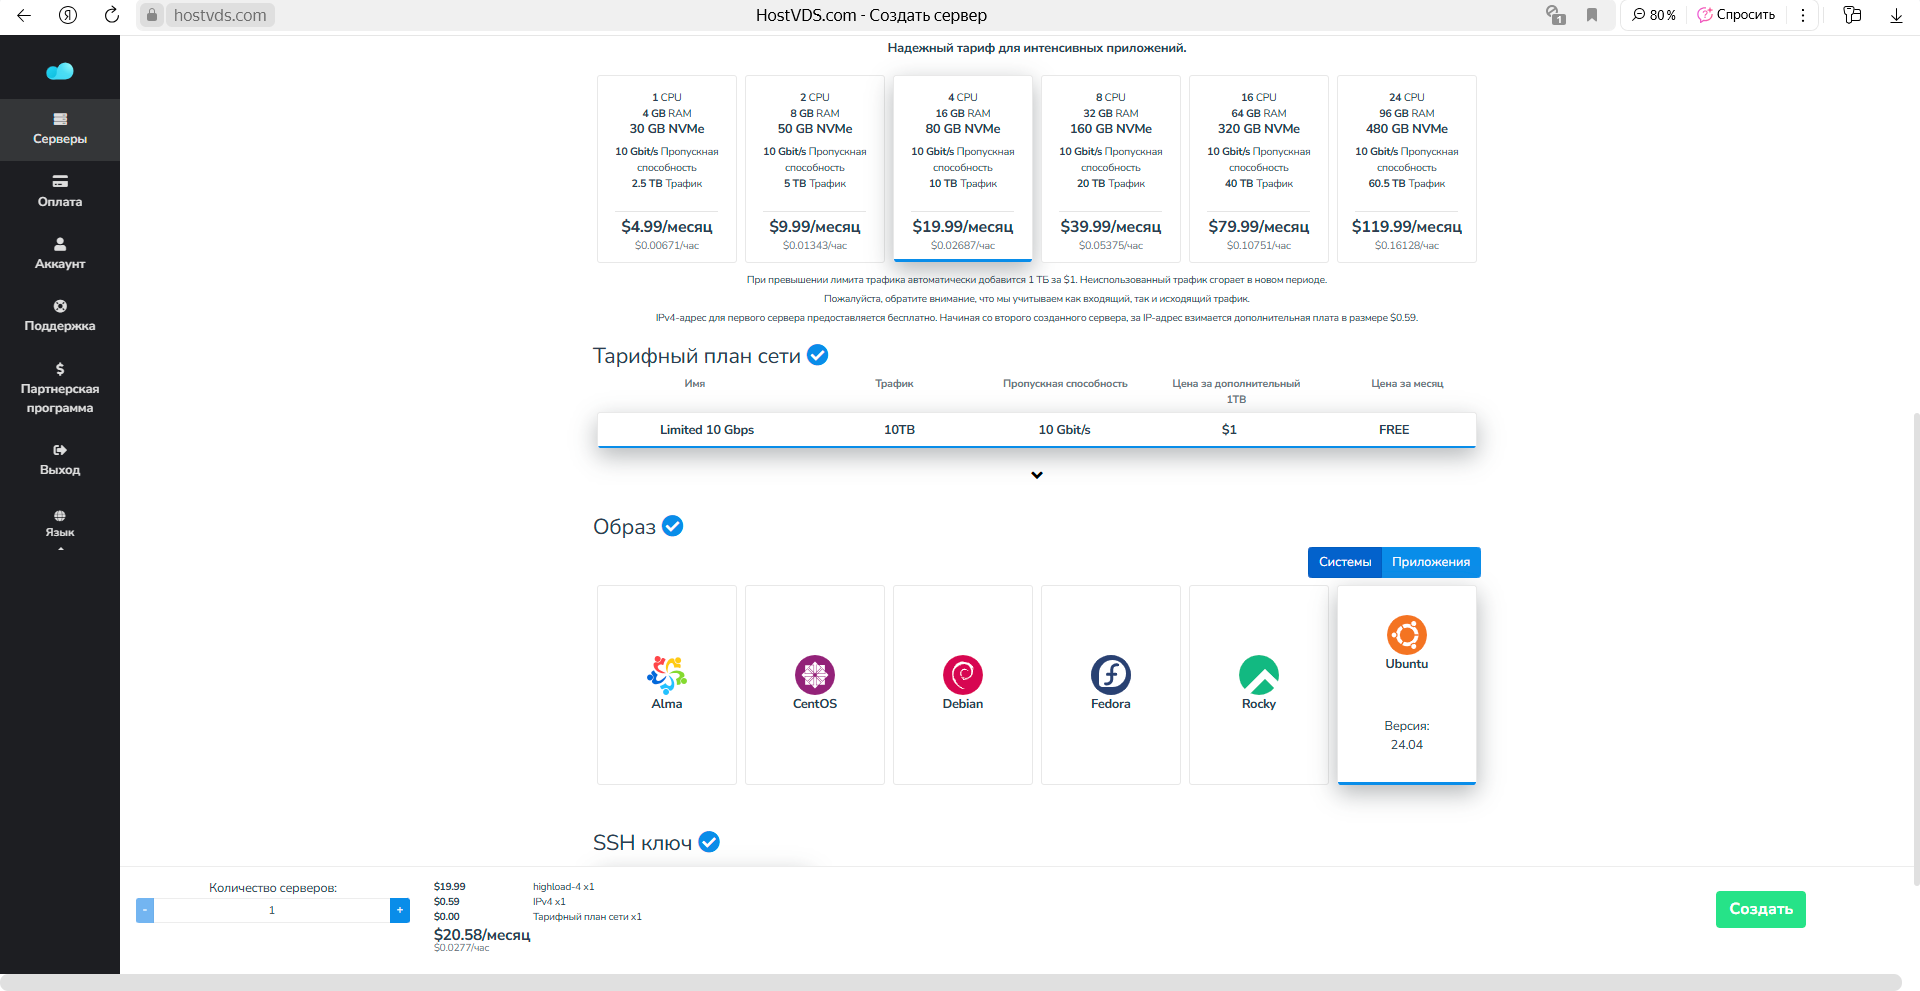This screenshot has width=1920, height=991.
Task: Choose the Fedora image
Action: pos(1111,685)
